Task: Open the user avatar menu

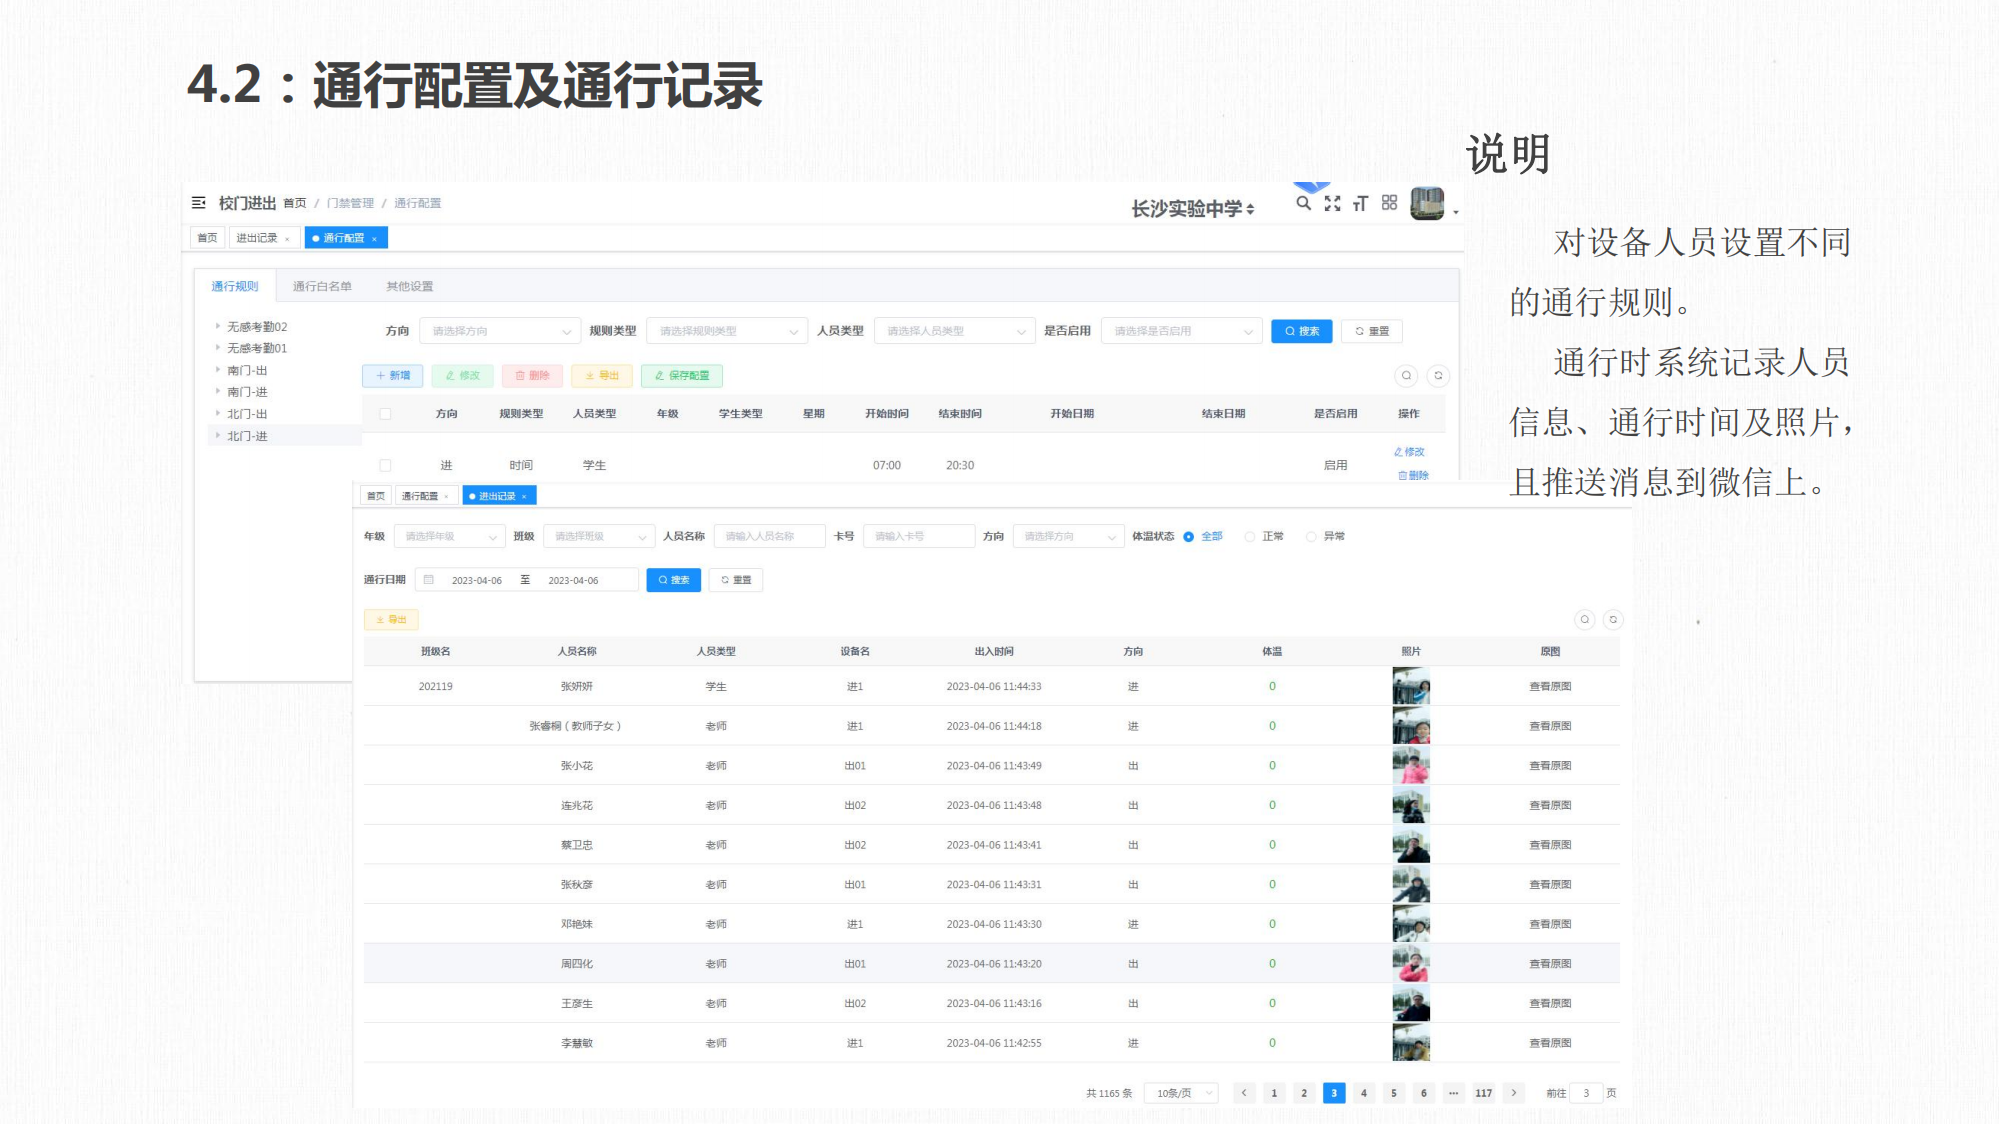Action: click(x=1427, y=204)
